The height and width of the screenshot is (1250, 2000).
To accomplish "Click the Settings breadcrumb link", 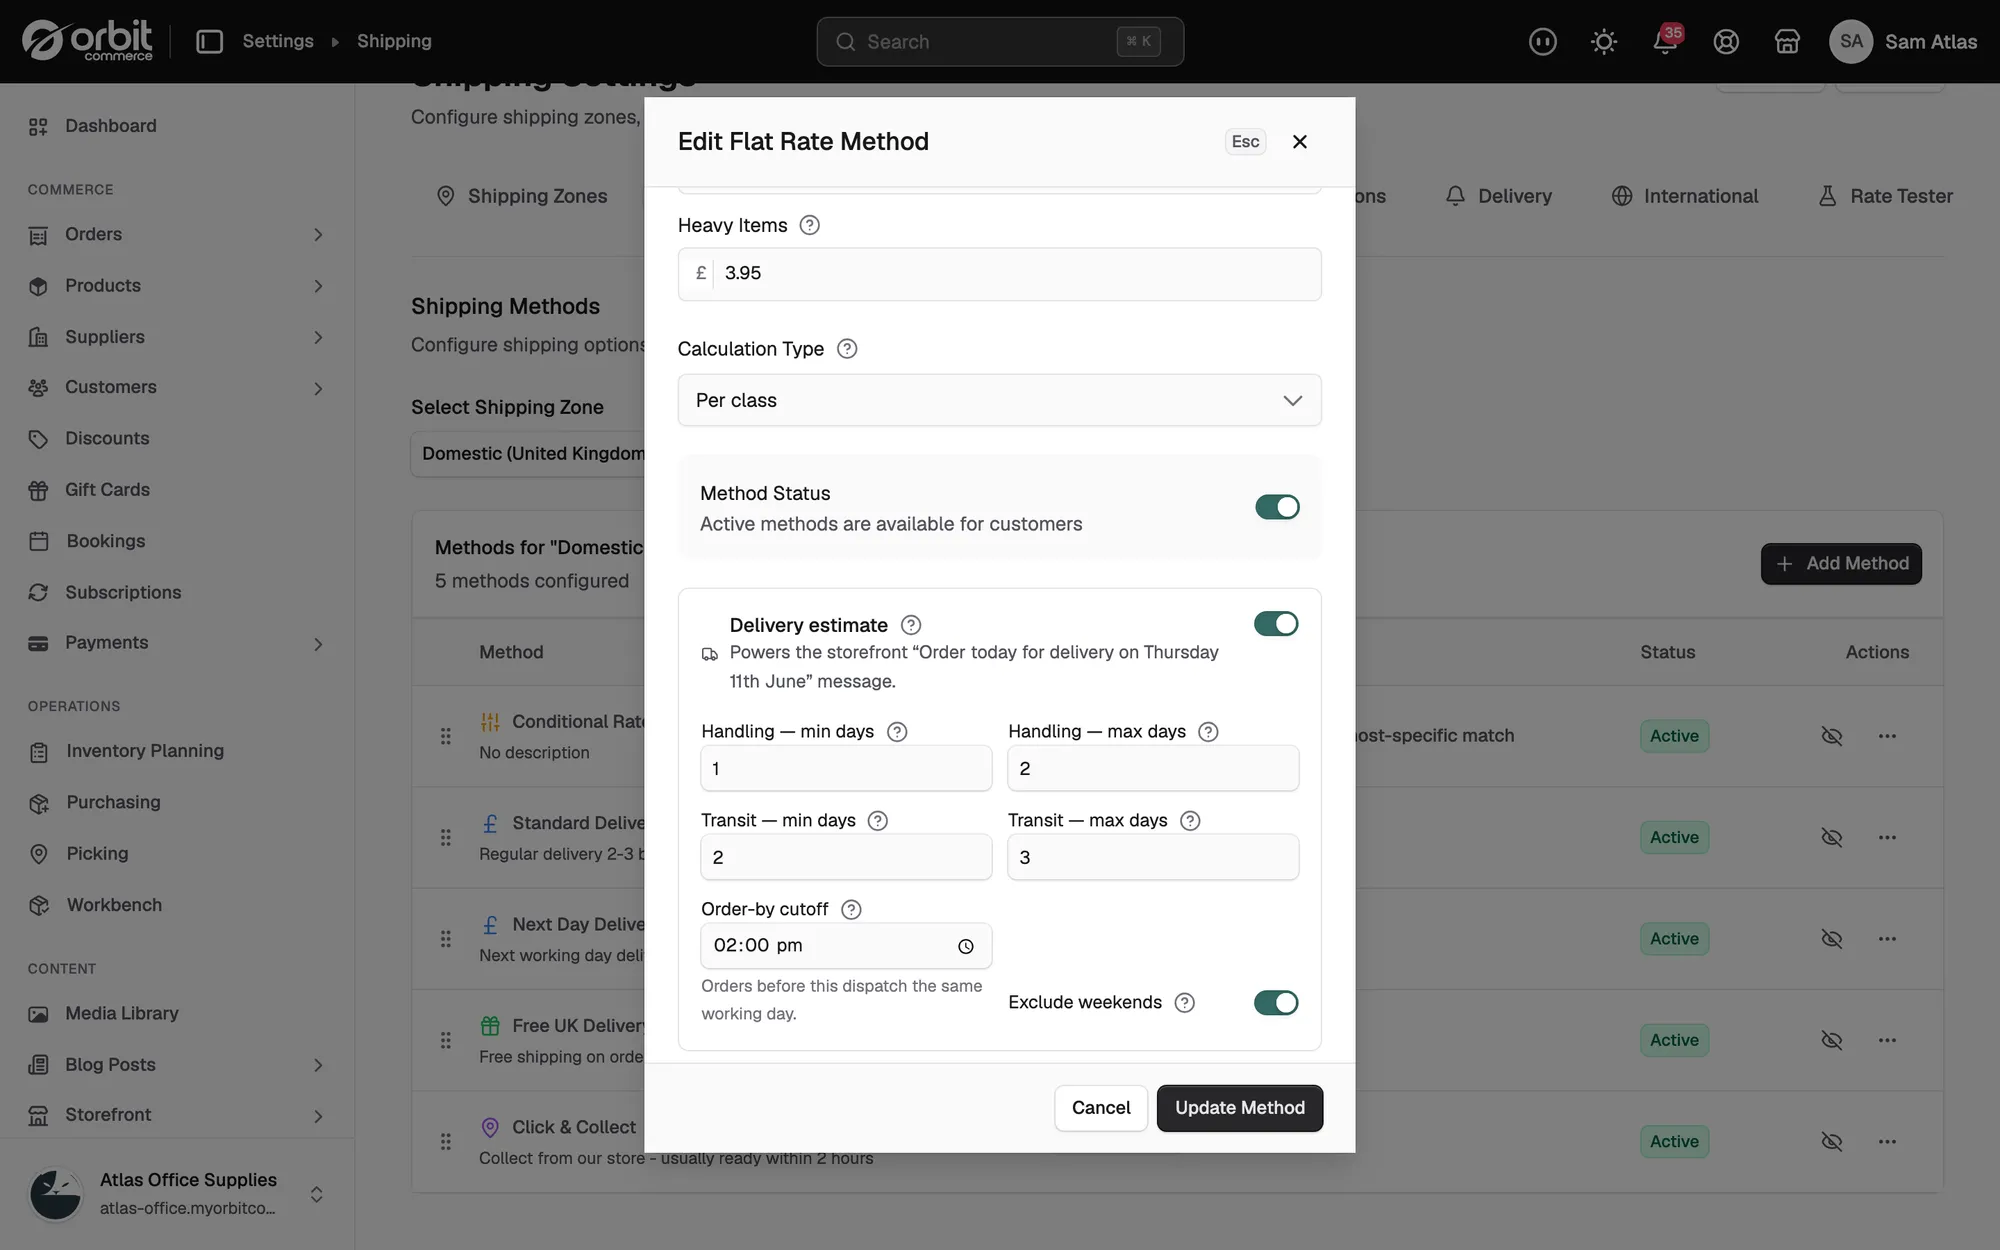I will (278, 41).
